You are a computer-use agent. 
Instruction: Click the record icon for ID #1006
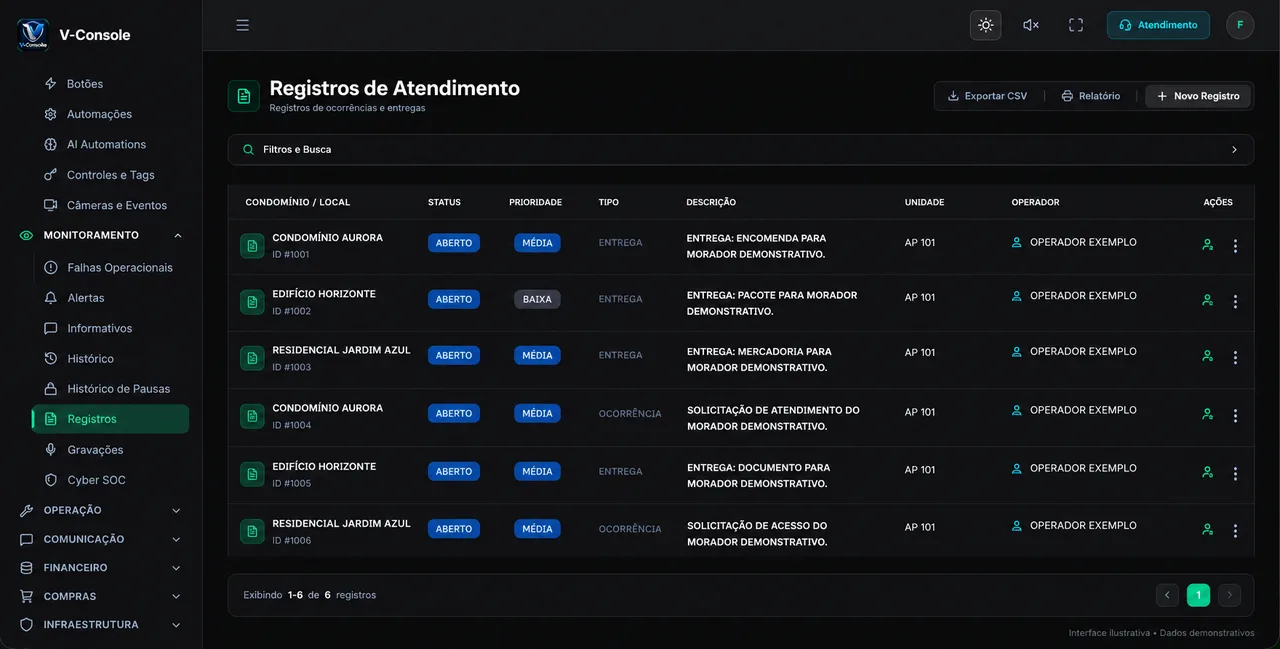click(x=252, y=531)
